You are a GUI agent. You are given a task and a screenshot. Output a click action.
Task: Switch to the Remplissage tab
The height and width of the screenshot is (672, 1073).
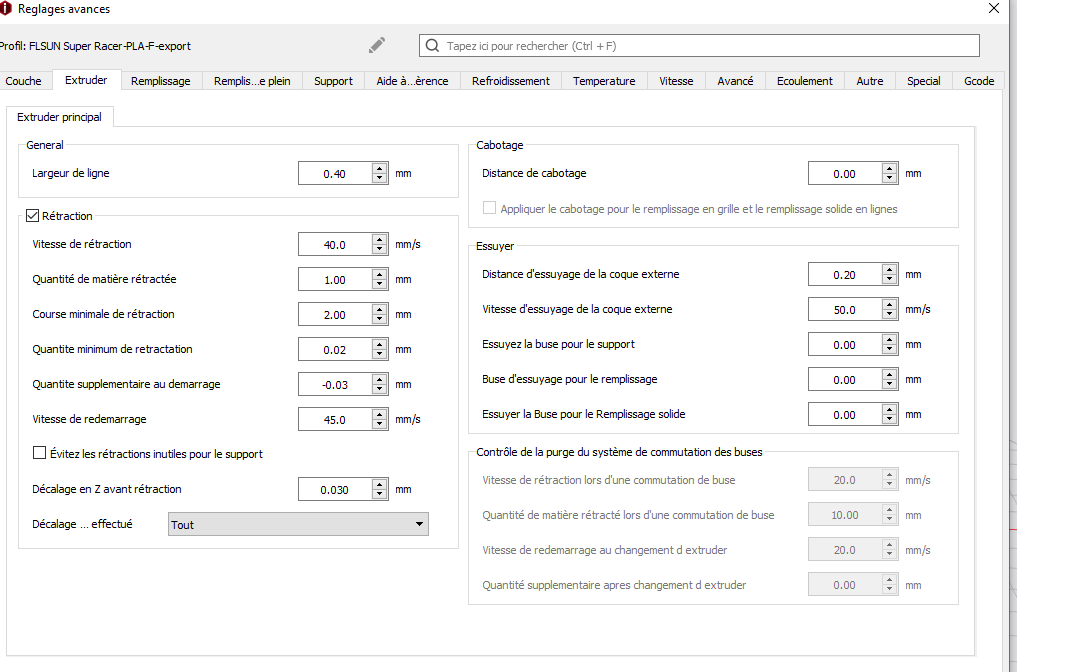[x=160, y=81]
